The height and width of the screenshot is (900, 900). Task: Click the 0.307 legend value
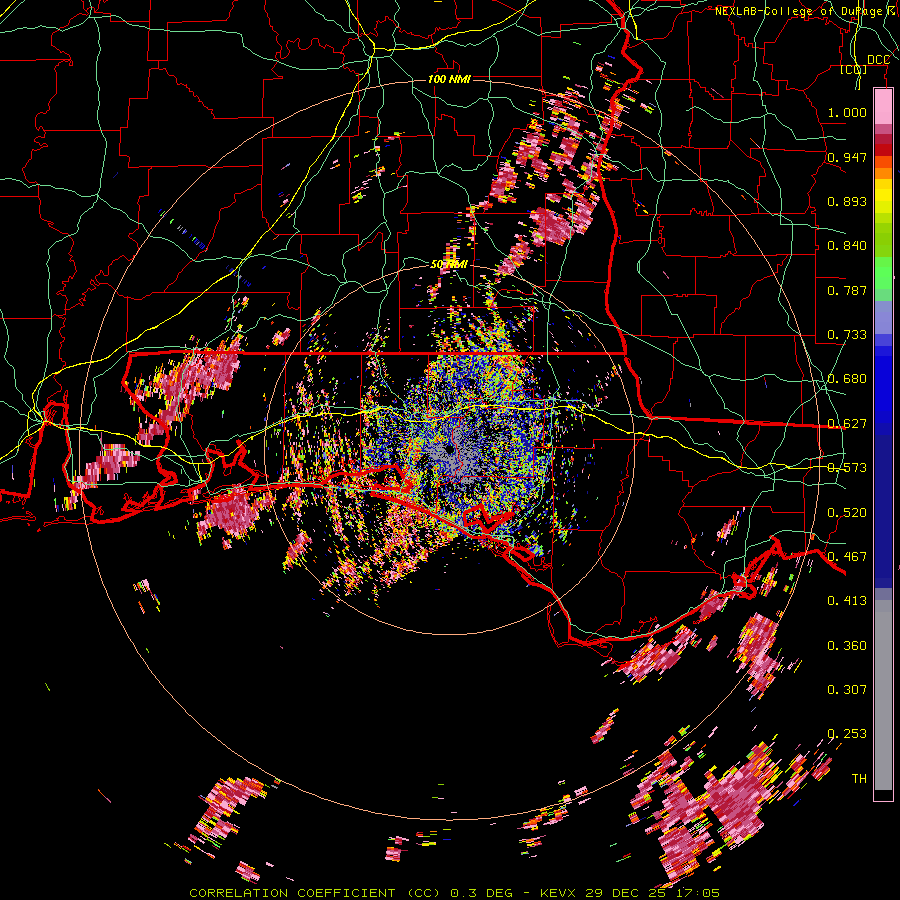coord(847,690)
